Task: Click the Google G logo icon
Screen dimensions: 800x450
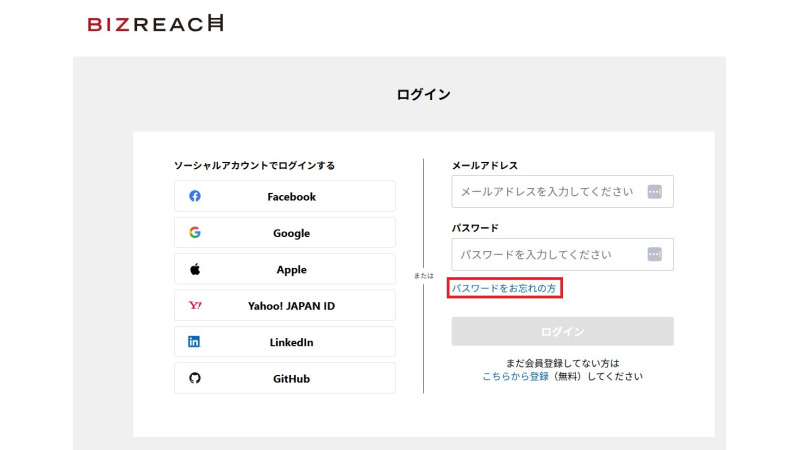Action: pyautogui.click(x=195, y=233)
